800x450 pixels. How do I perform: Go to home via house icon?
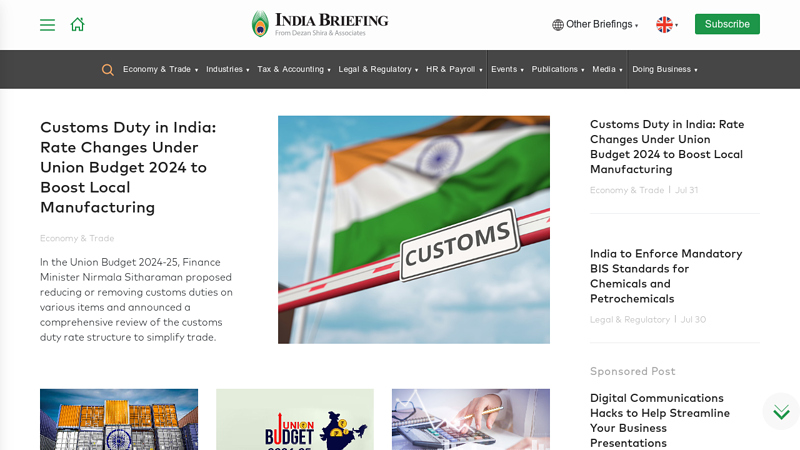click(x=78, y=24)
